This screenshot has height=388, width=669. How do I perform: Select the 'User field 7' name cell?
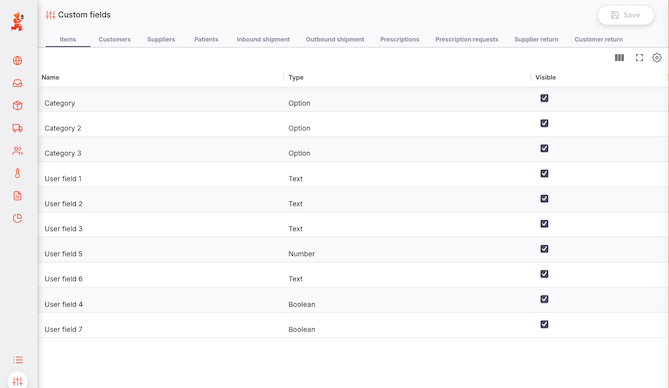[64, 330]
